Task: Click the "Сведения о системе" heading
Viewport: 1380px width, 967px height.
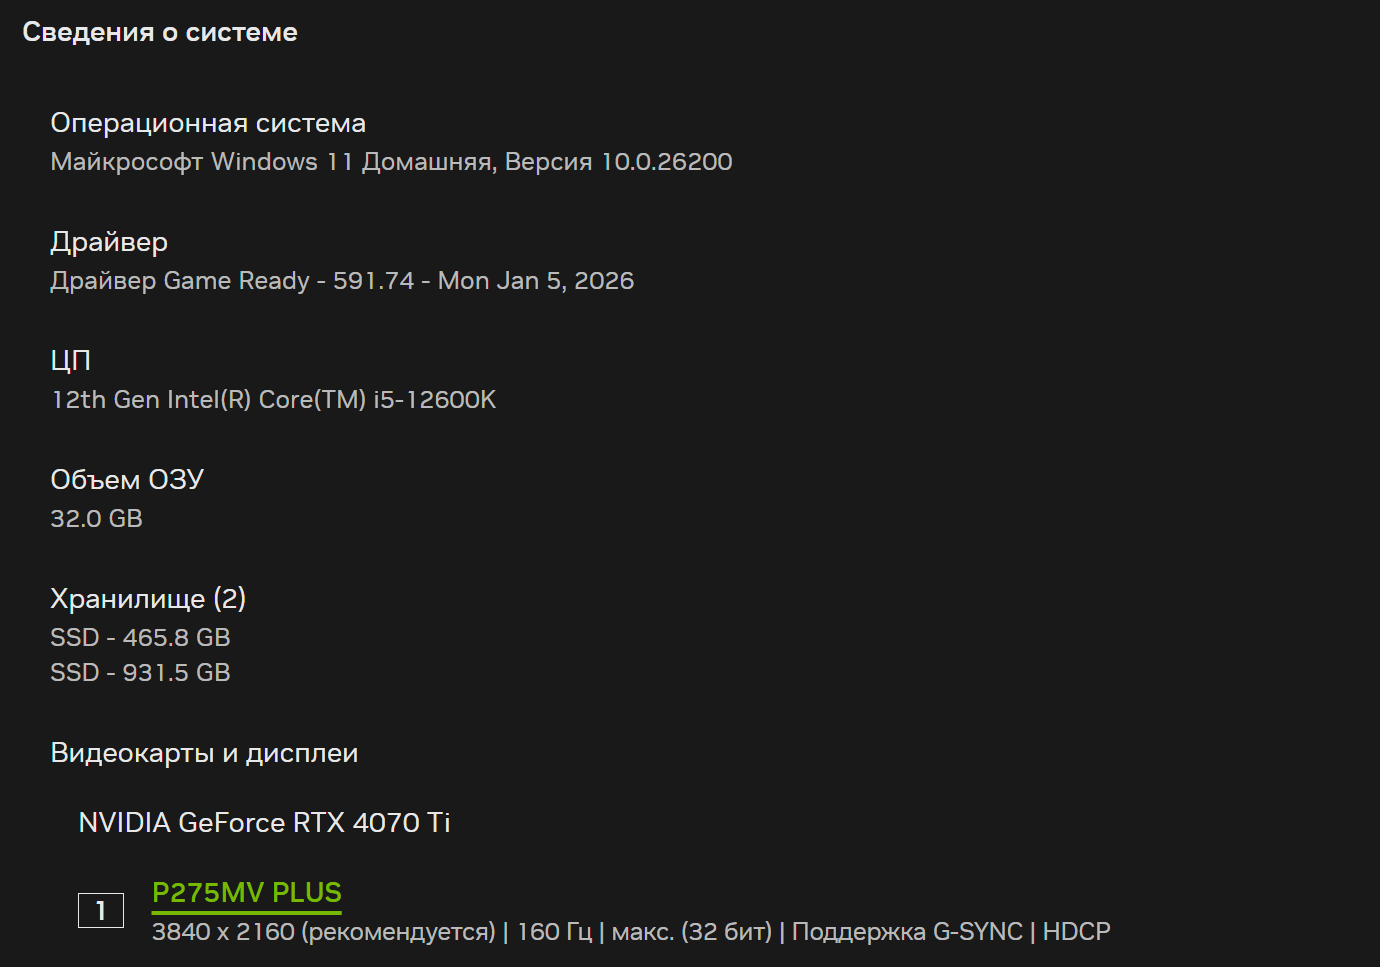Action: click(x=160, y=32)
